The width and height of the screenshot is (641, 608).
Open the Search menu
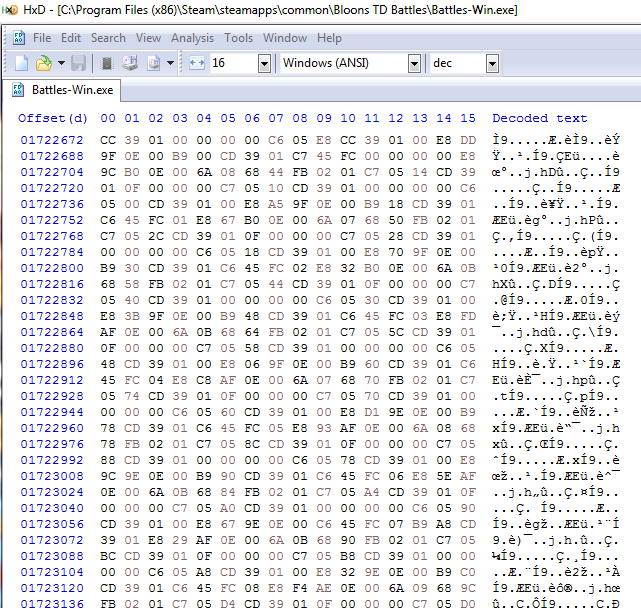coord(108,38)
